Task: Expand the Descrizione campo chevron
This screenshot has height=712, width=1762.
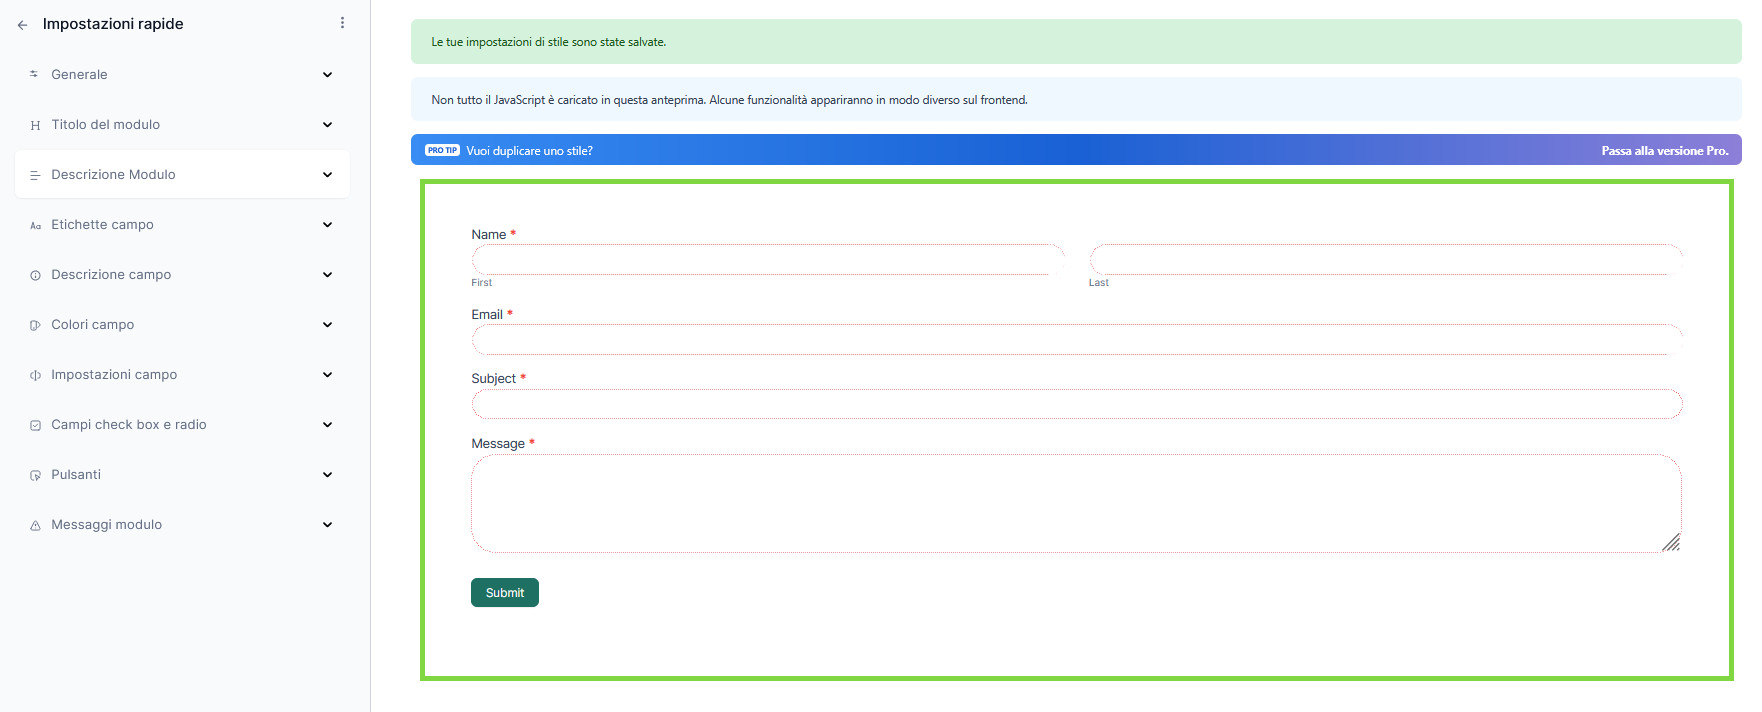Action: 327,274
